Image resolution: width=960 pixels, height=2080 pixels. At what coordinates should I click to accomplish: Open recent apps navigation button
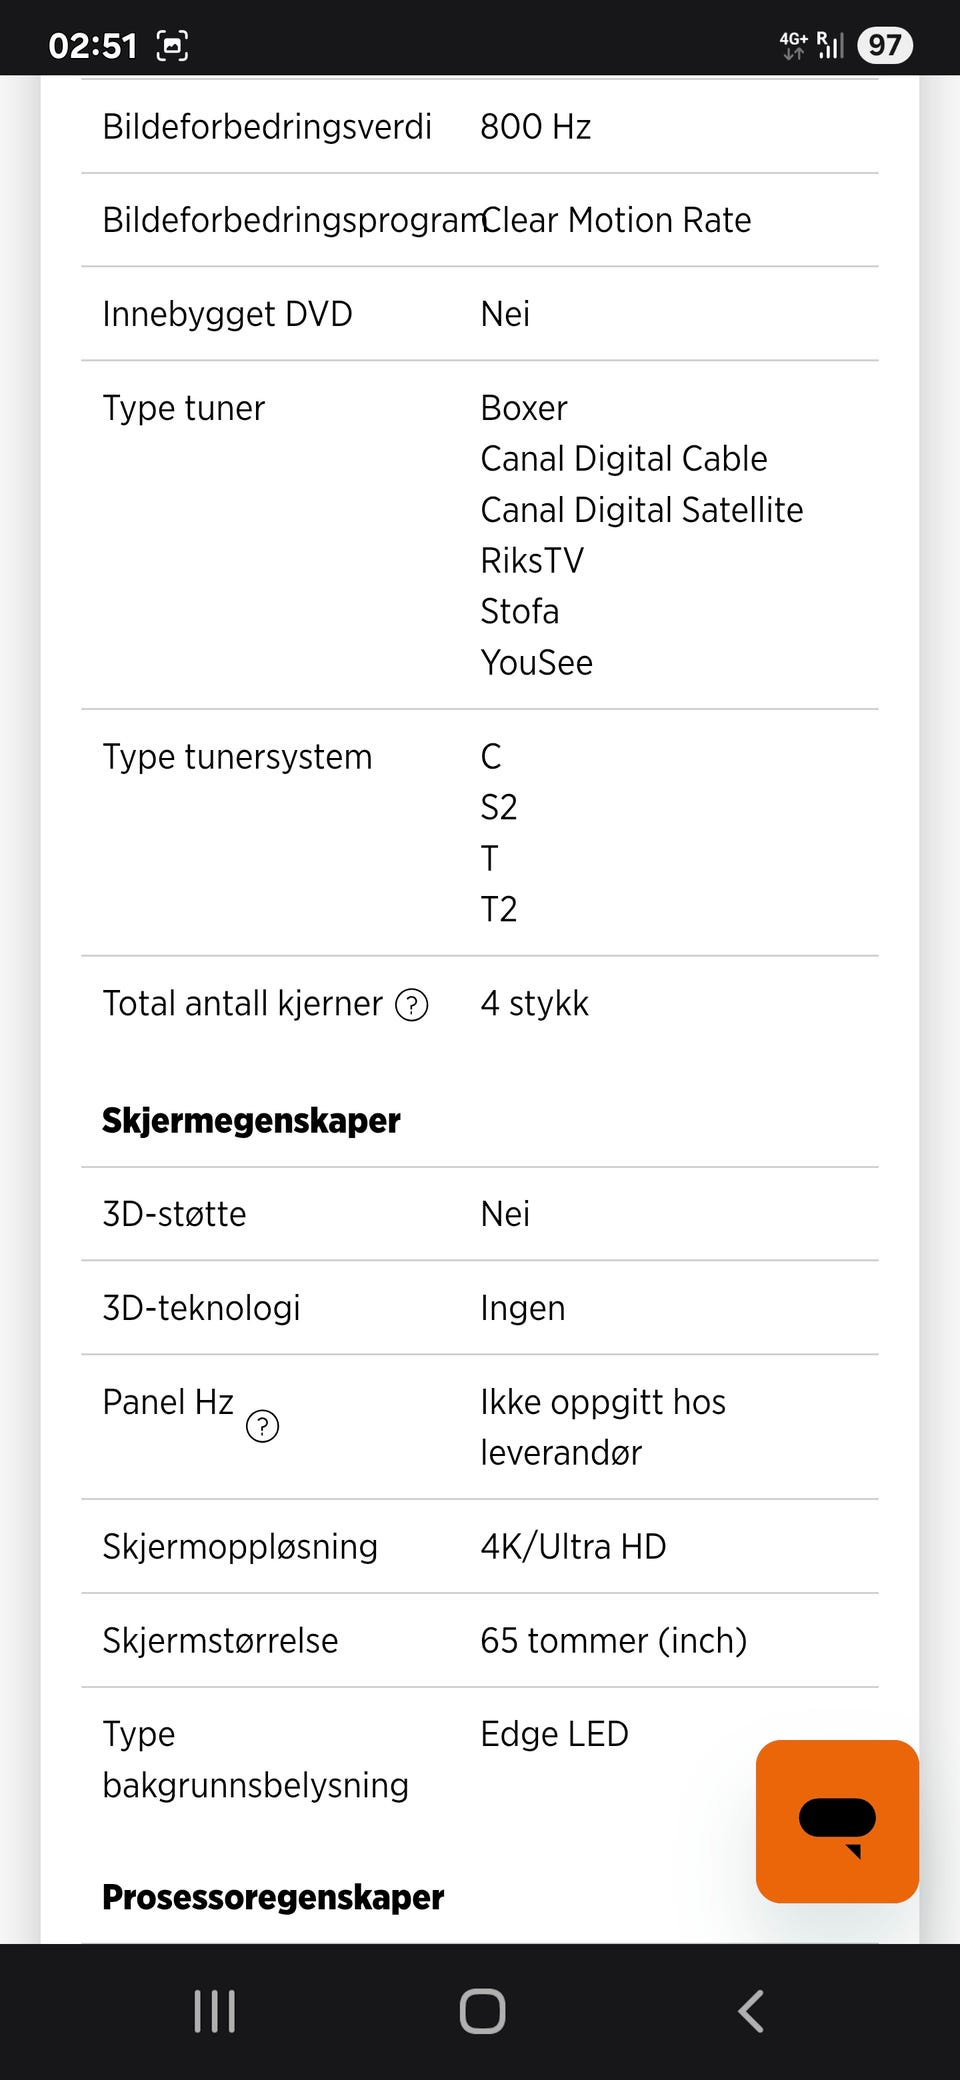(214, 2011)
